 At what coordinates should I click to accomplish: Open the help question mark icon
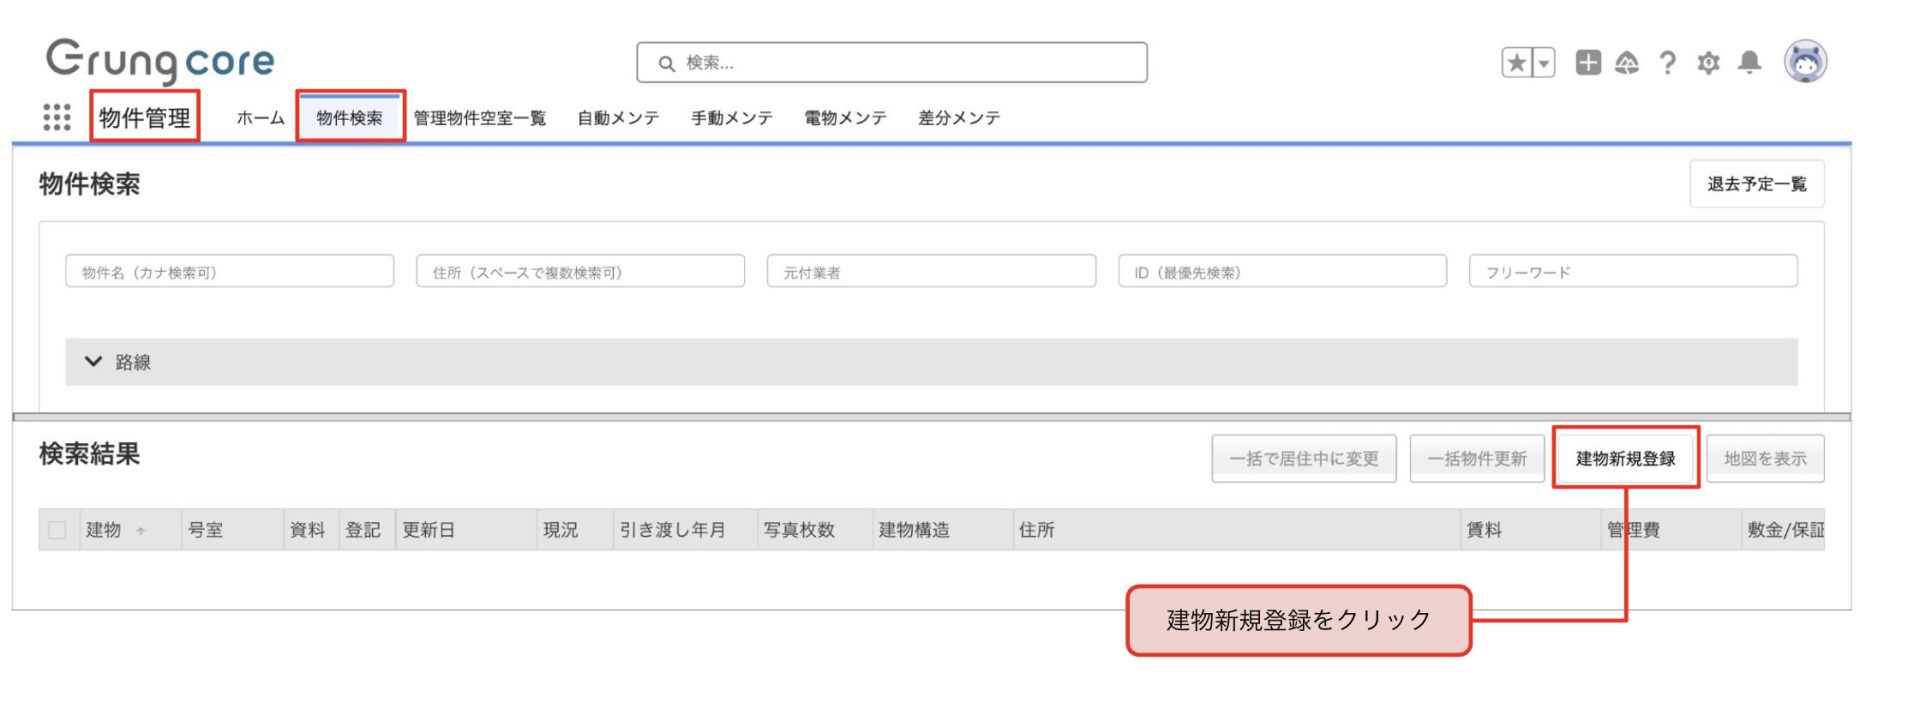(x=1667, y=63)
